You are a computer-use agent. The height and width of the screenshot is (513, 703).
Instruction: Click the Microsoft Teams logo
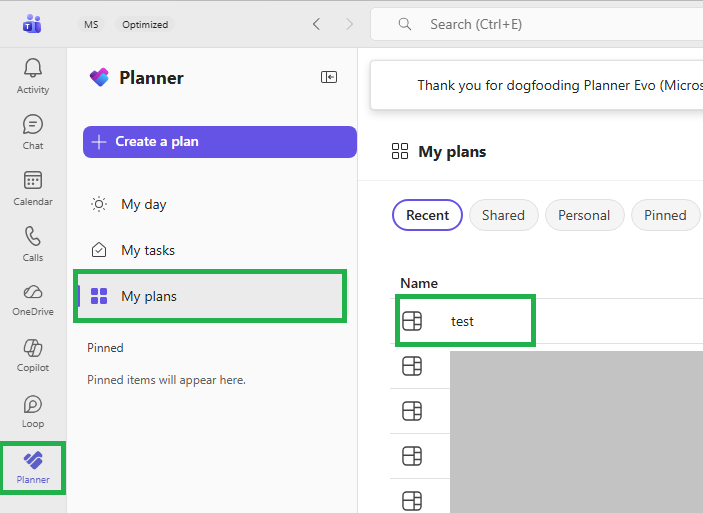32,24
